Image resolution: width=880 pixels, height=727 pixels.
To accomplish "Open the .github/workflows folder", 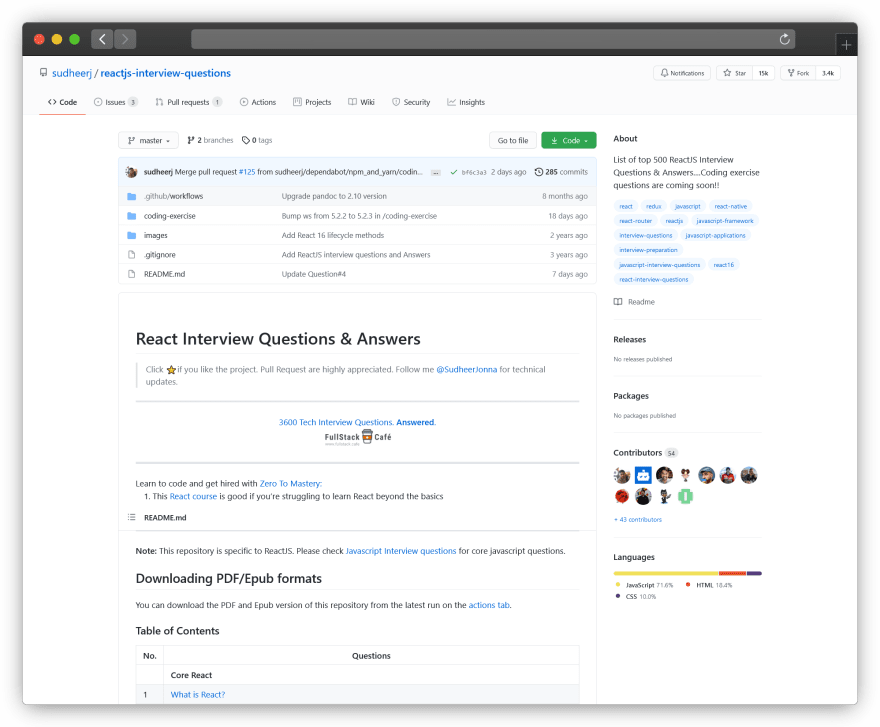I will point(173,196).
